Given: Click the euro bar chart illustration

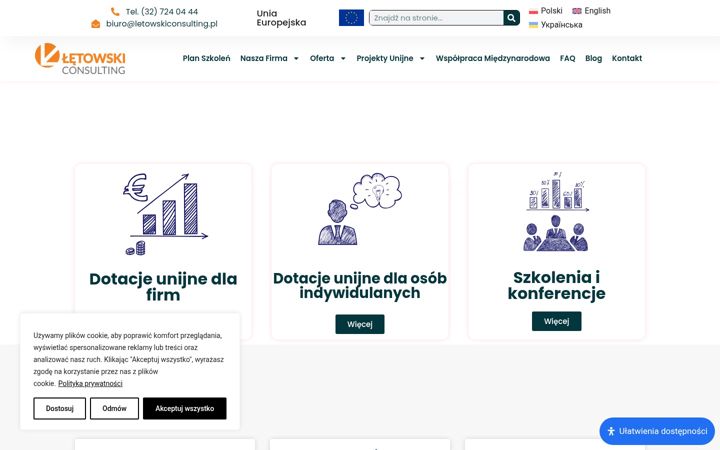Looking at the screenshot, I should (165, 214).
